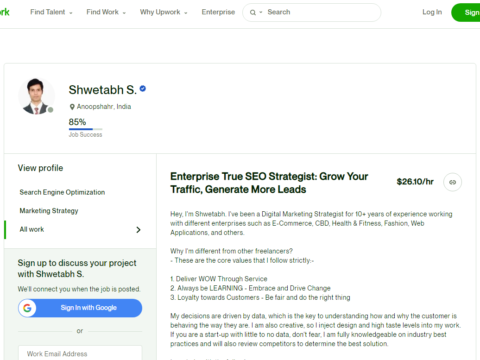Image resolution: width=480 pixels, height=360 pixels.
Task: Click "2. Always be LEARNING" line
Action: tap(250, 288)
